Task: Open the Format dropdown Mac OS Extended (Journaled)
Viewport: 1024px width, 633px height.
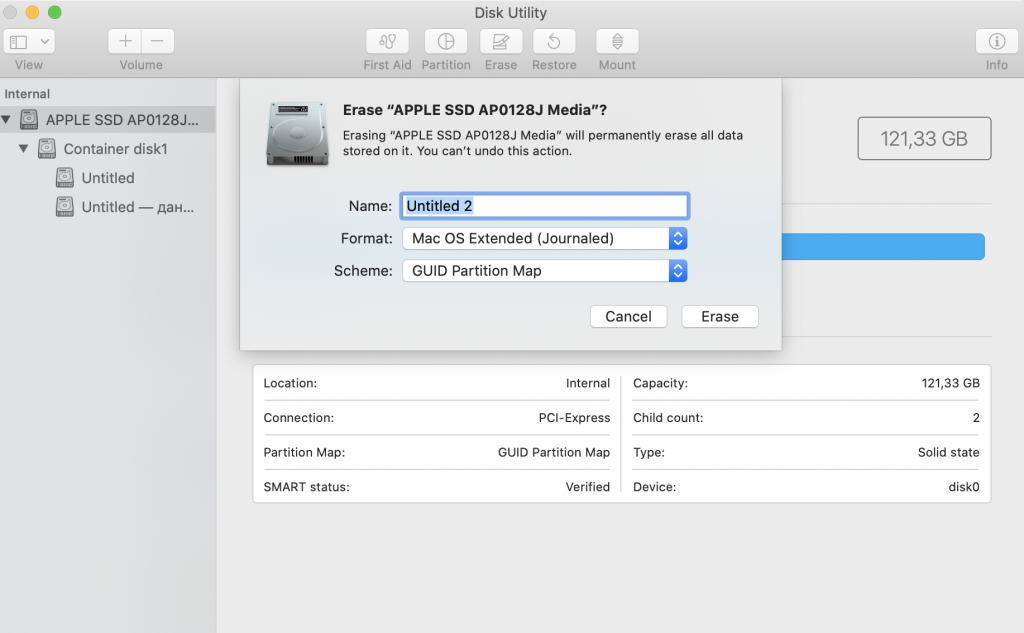Action: pyautogui.click(x=545, y=238)
